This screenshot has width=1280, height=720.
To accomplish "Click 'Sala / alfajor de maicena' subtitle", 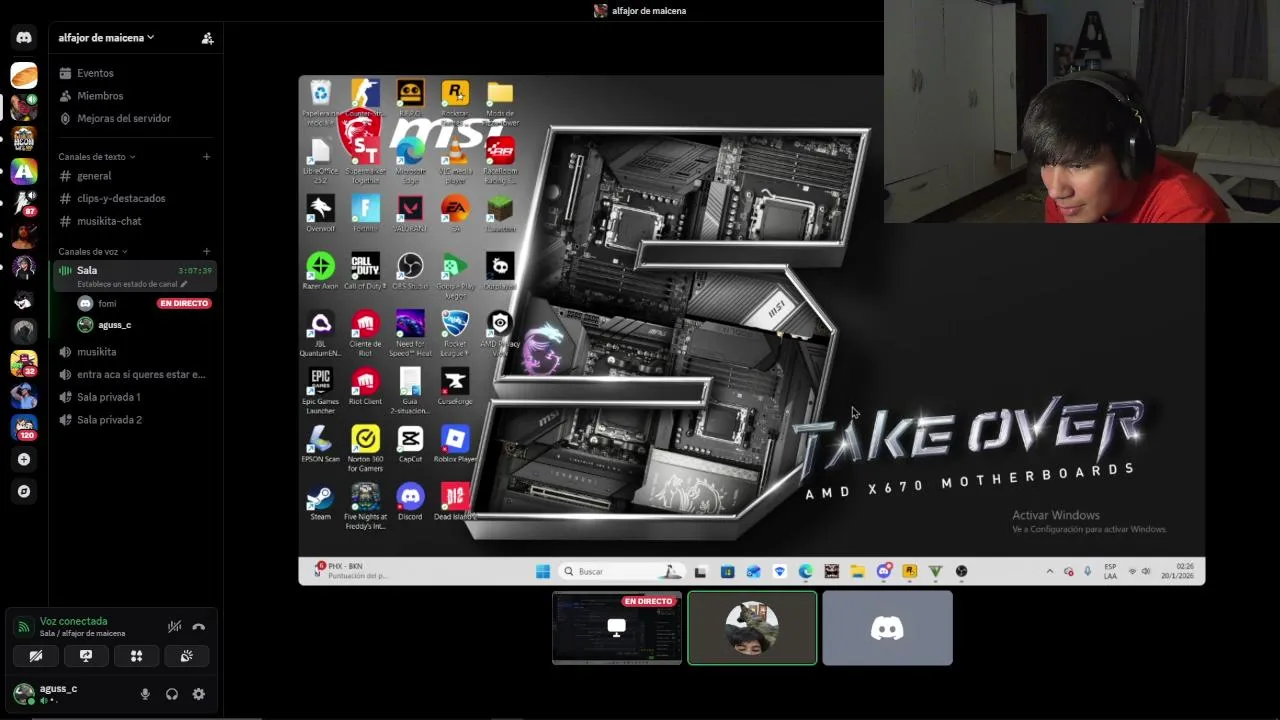I will (83, 633).
